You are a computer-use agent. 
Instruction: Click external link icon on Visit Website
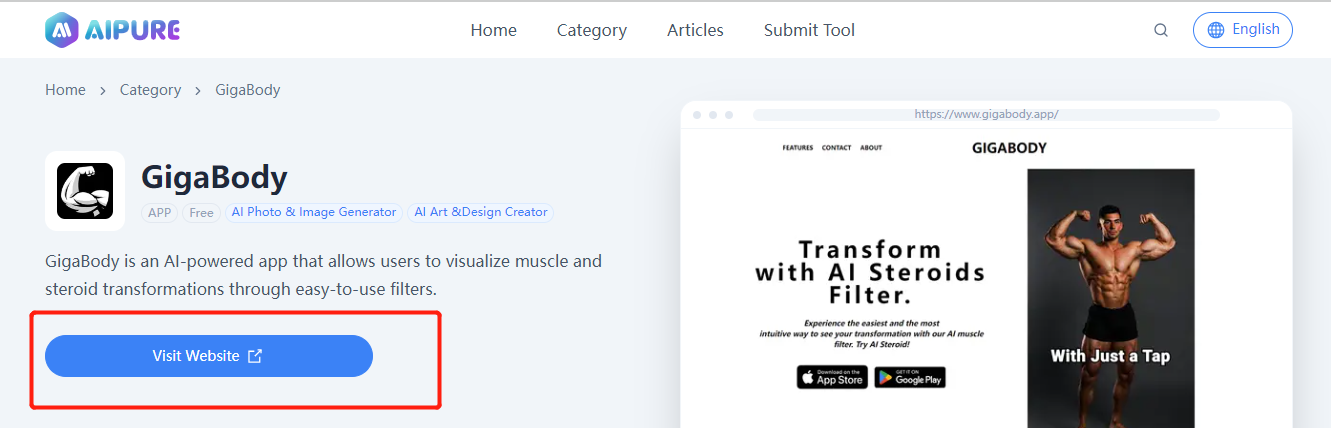click(x=255, y=356)
